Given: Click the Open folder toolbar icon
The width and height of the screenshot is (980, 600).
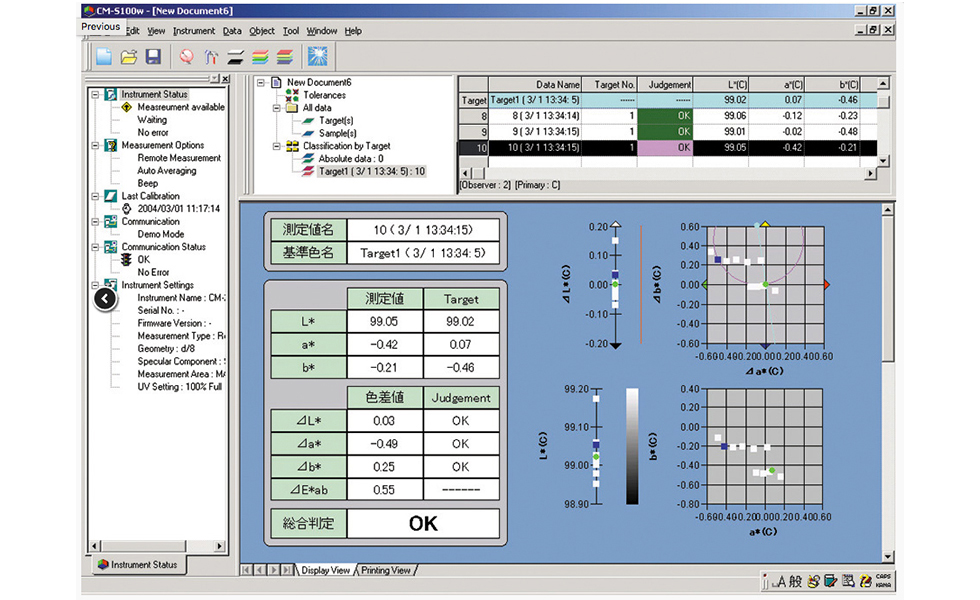Looking at the screenshot, I should point(129,57).
